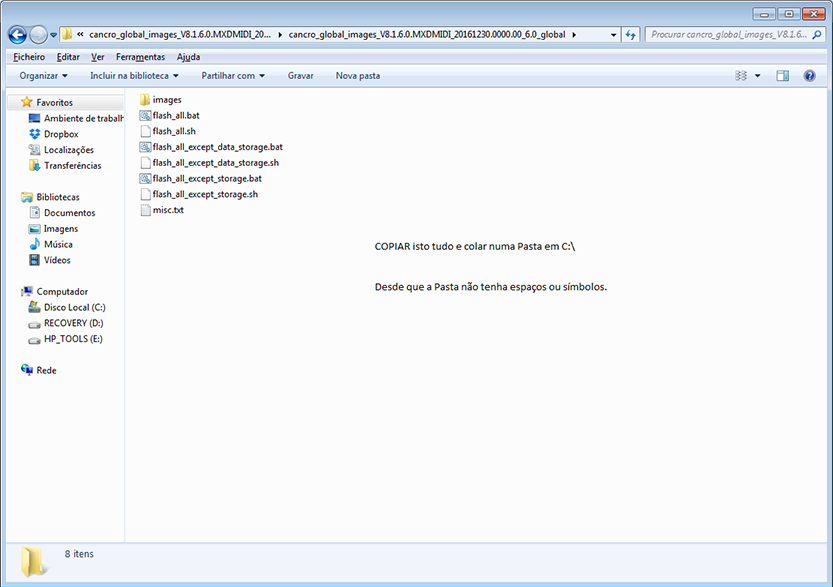
Task: Open Dropbox in Favoritos sidebar
Action: [60, 134]
